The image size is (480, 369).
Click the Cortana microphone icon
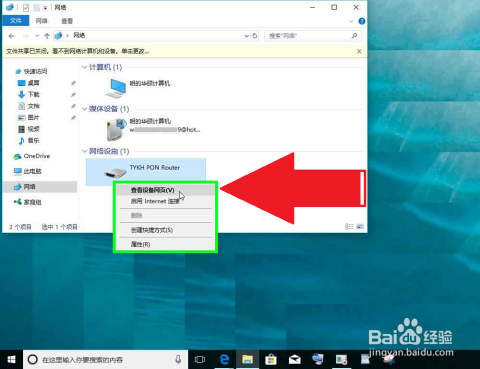pyautogui.click(x=178, y=359)
